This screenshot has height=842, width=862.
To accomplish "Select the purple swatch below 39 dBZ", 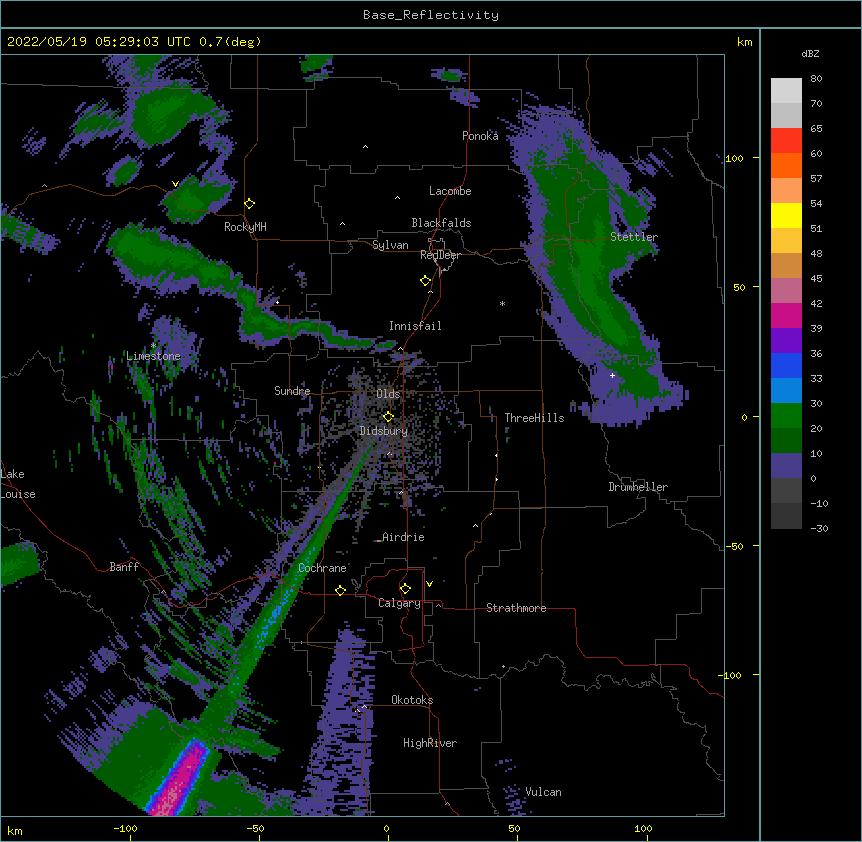I will pos(786,340).
